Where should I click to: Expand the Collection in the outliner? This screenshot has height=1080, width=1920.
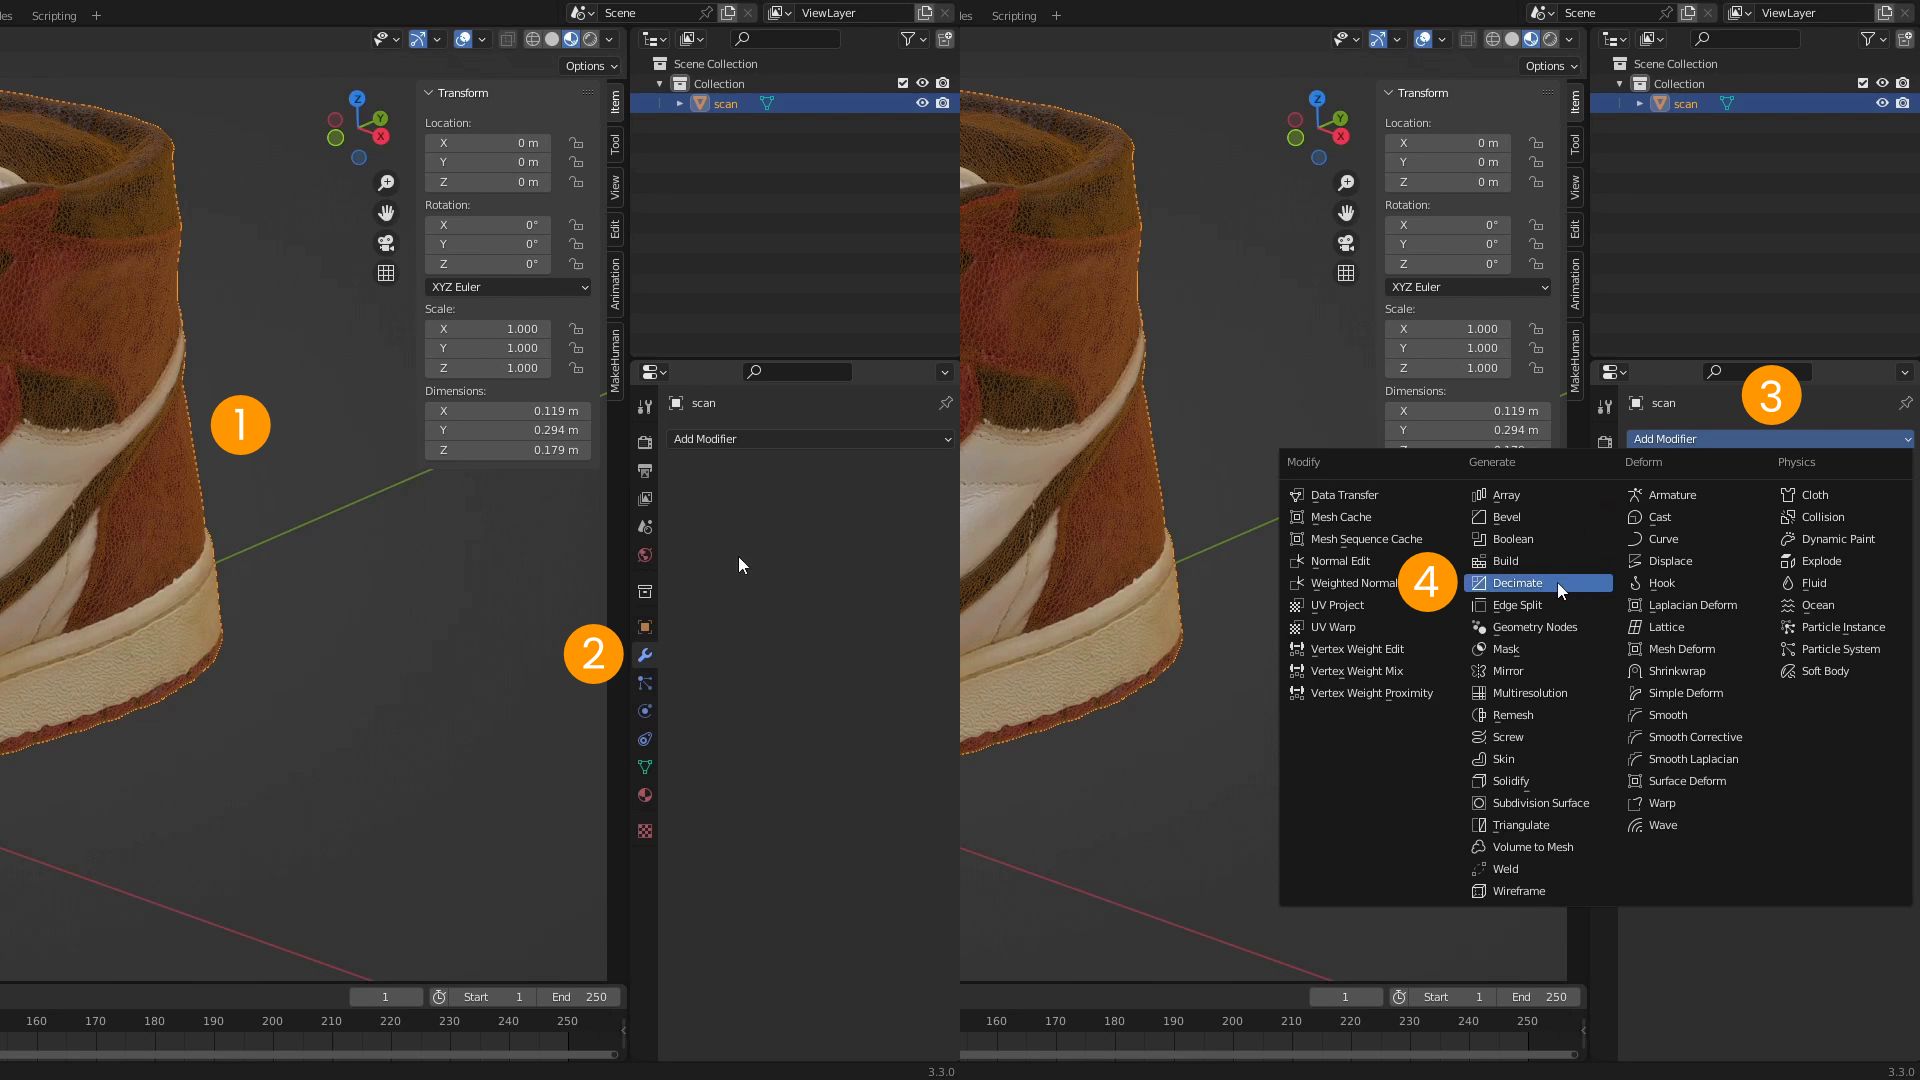click(x=659, y=84)
